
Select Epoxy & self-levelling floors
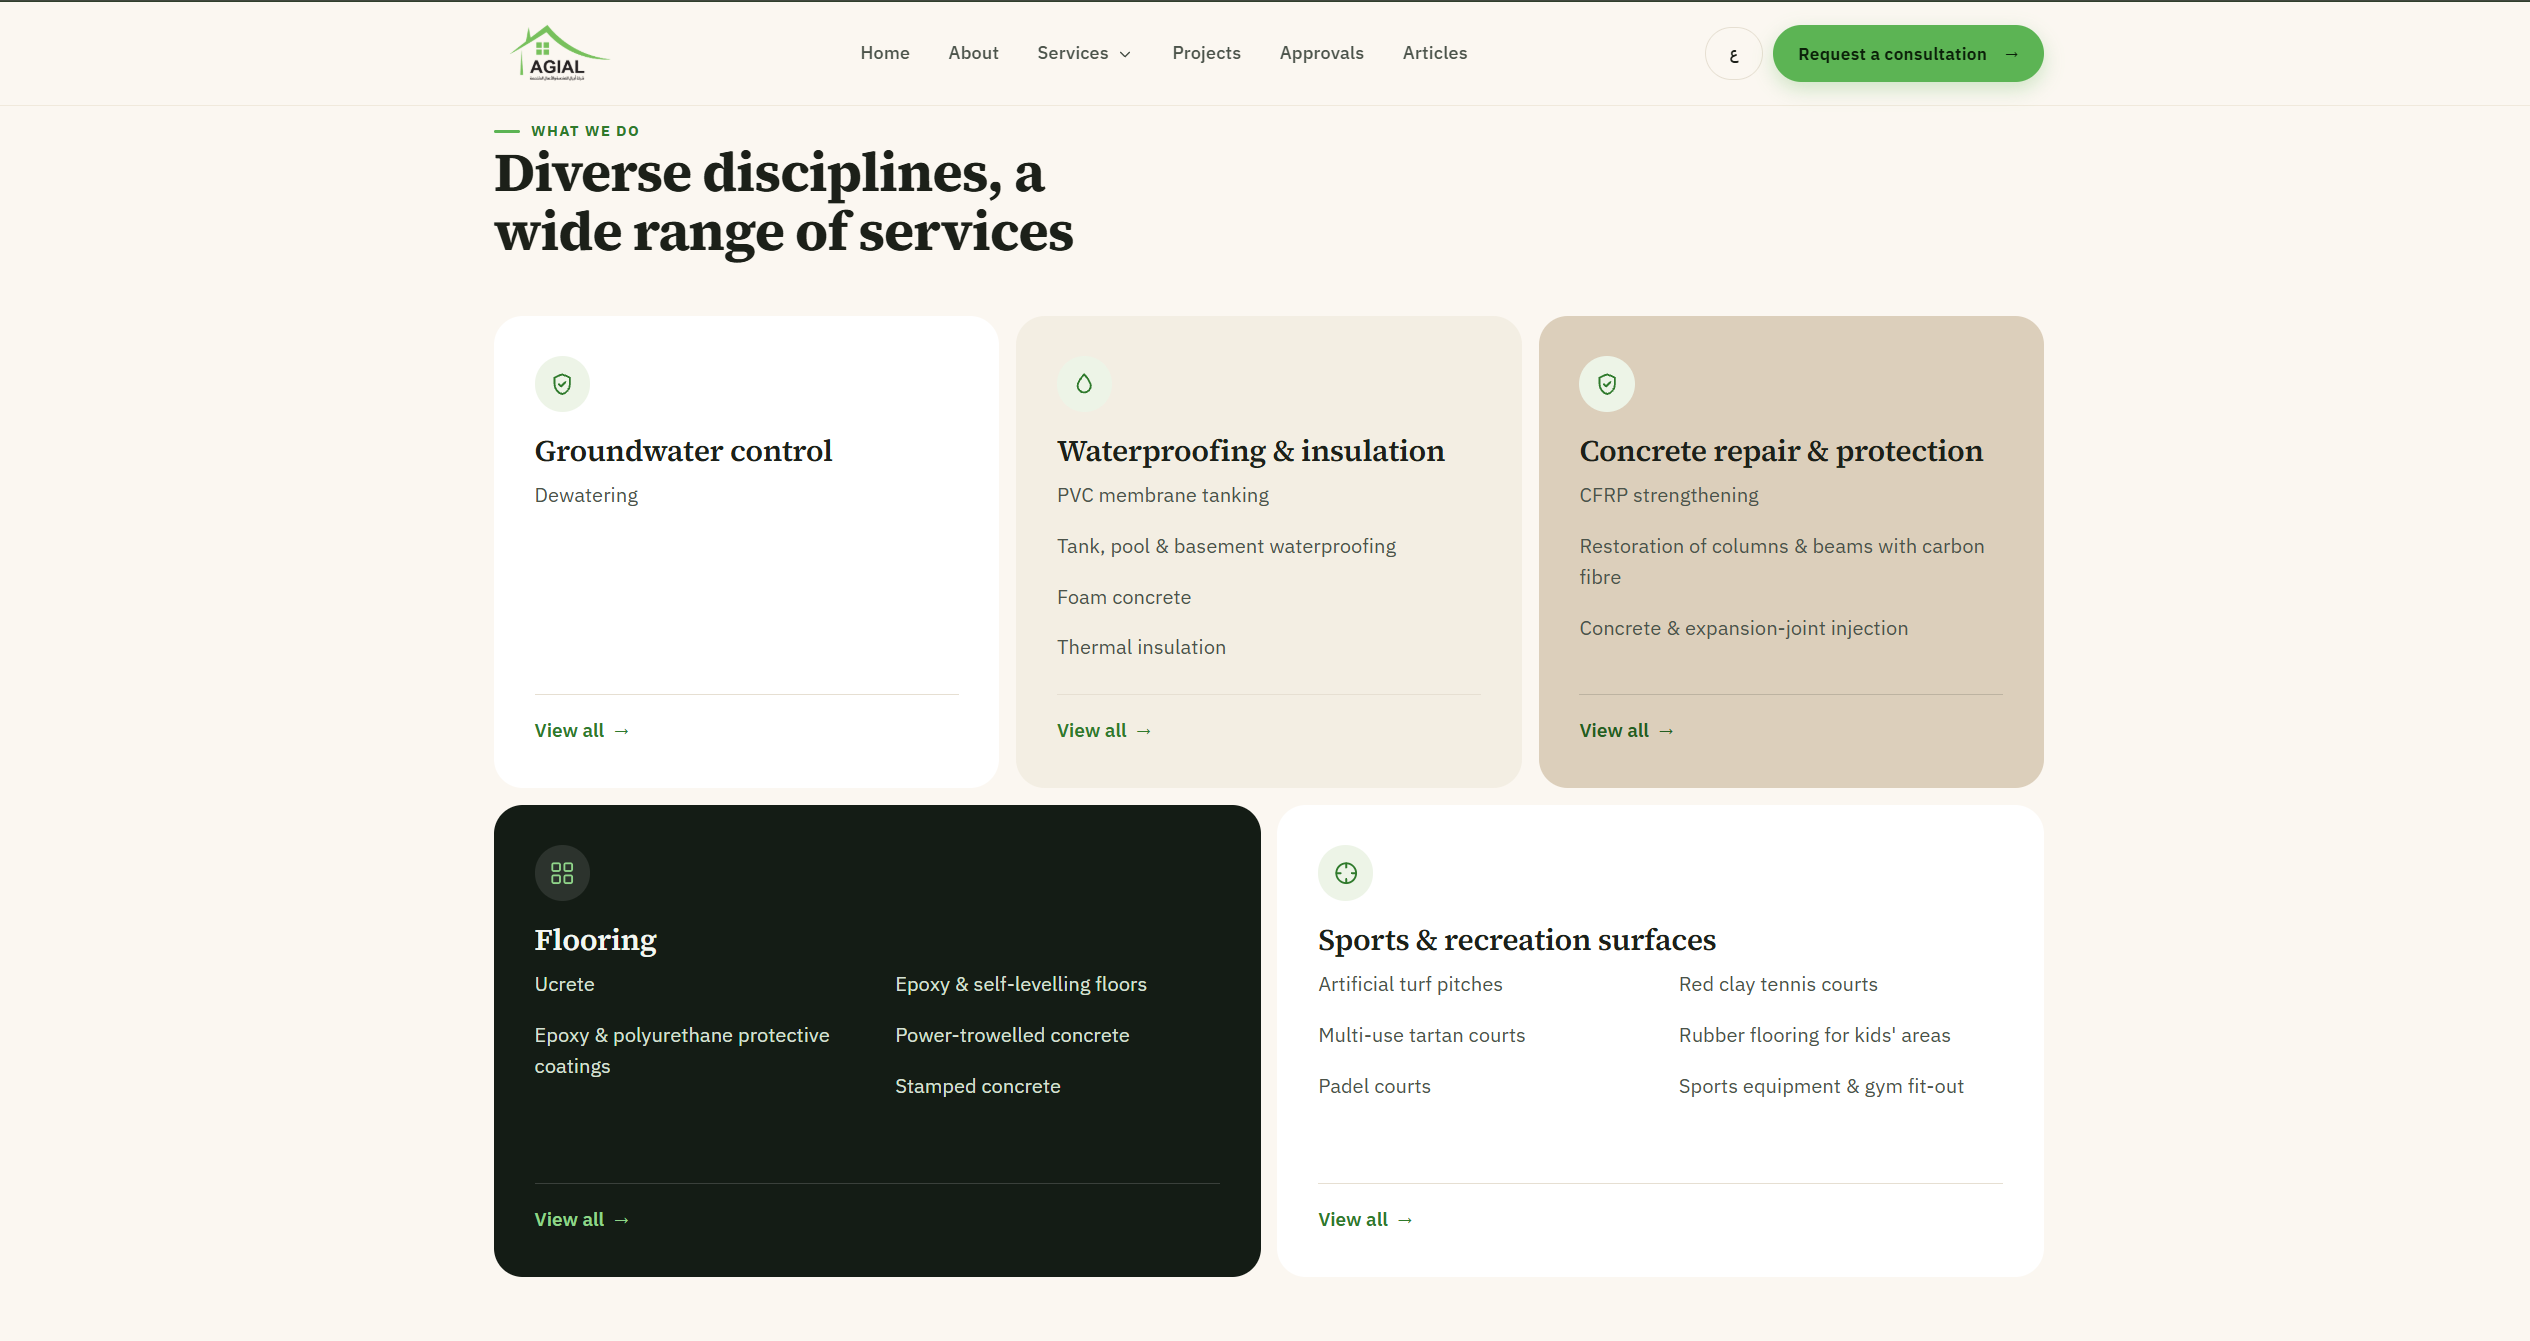(x=1020, y=984)
